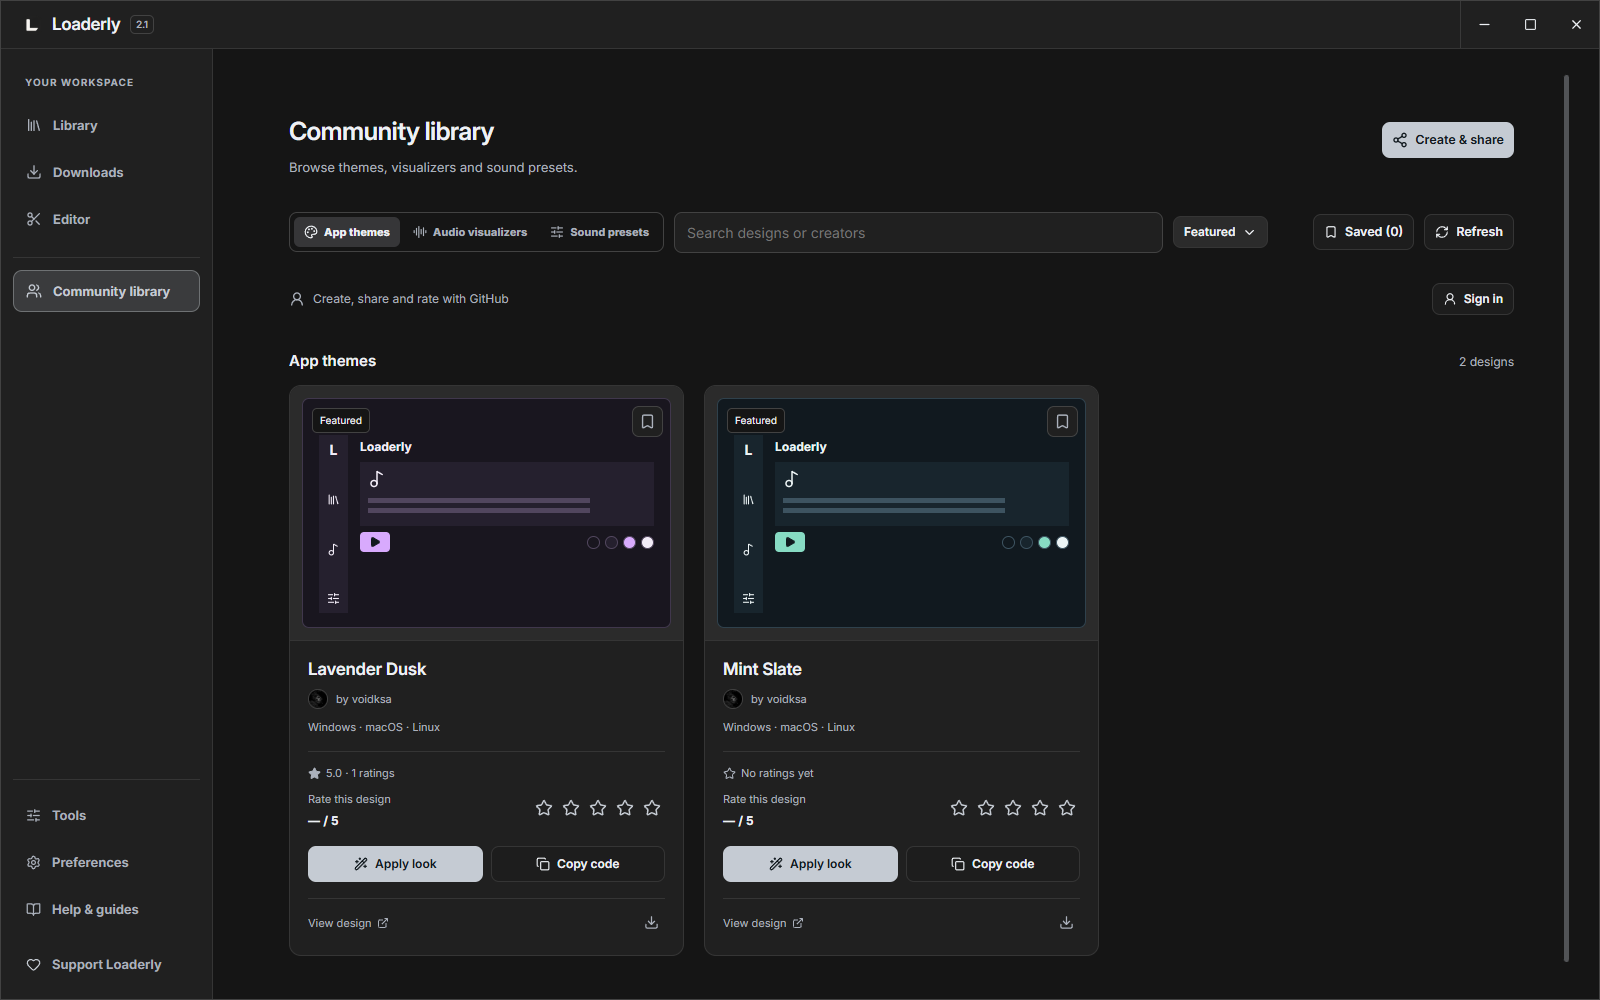1600x1000 pixels.
Task: Give Mint Slate four stars
Action: pos(1040,808)
